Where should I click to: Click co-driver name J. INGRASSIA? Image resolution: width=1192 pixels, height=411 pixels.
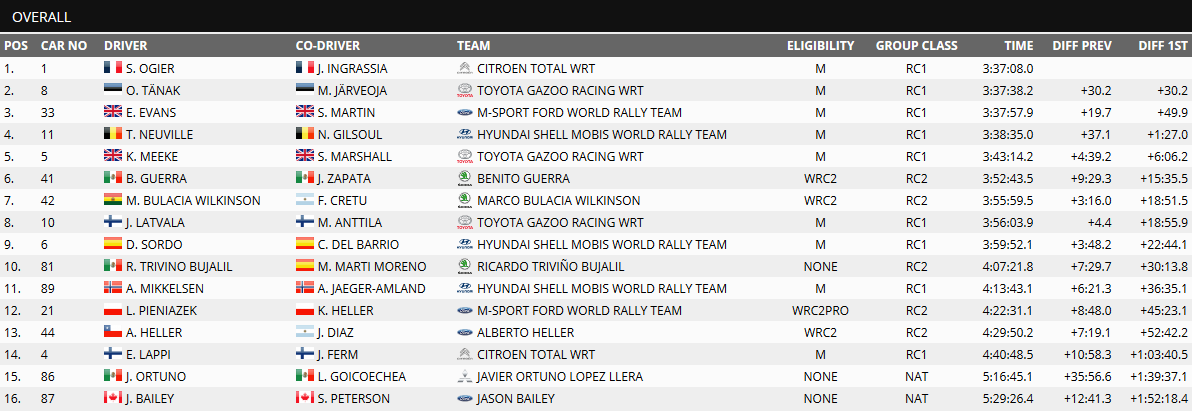353,68
